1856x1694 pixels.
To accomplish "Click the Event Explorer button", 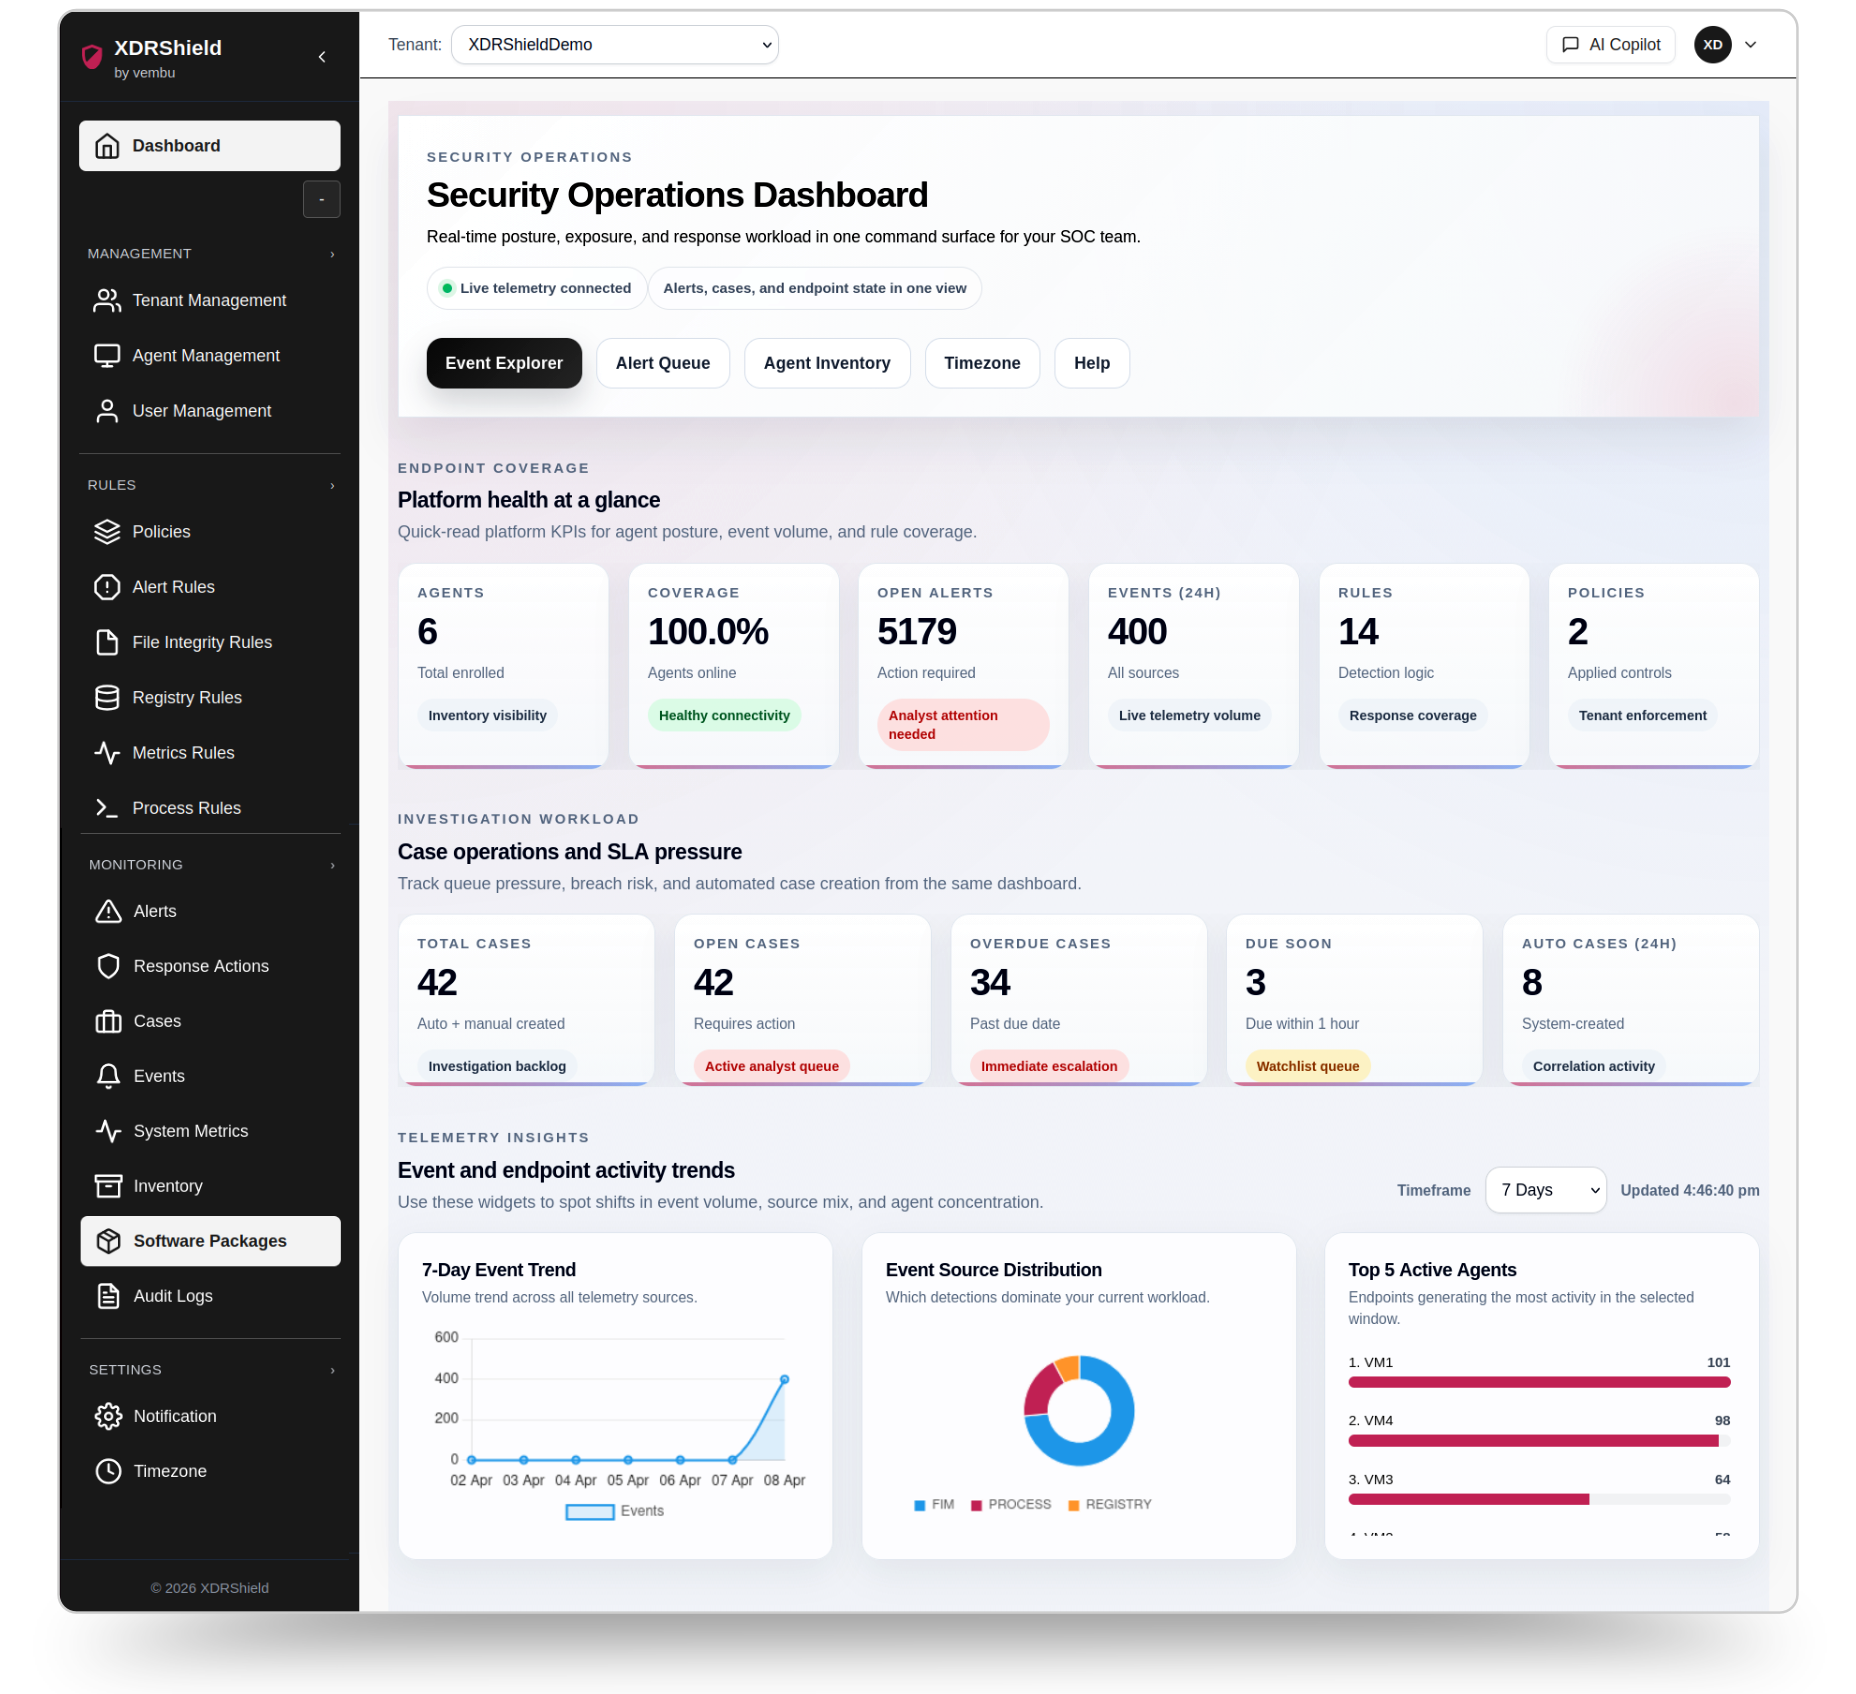I will click(504, 363).
